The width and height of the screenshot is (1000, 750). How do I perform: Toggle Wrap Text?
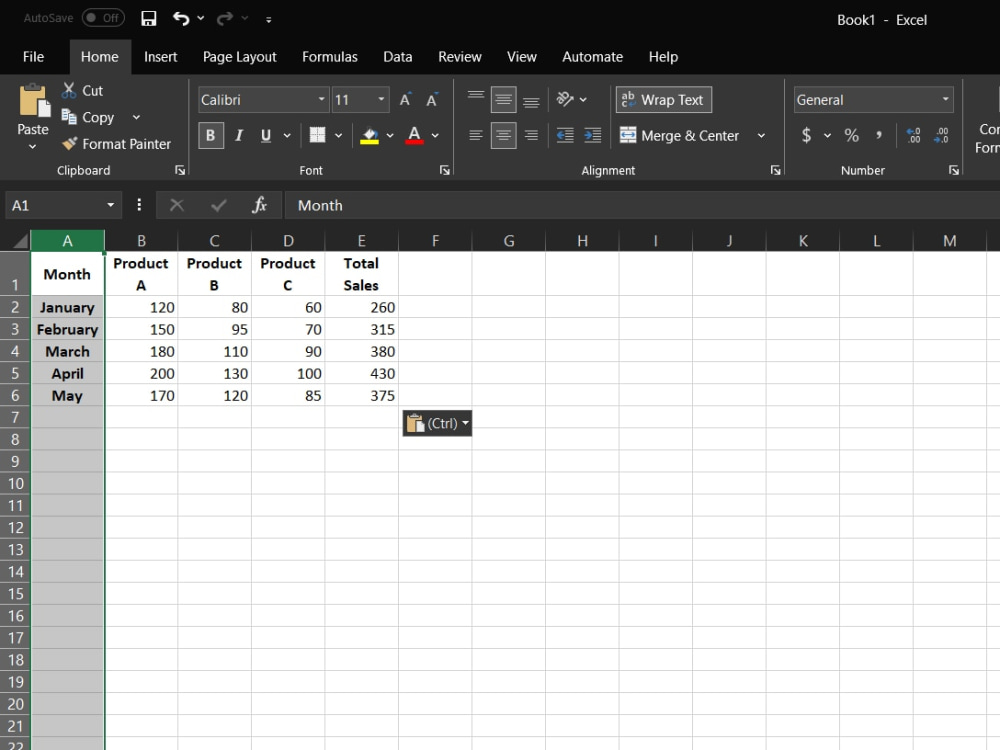point(663,99)
